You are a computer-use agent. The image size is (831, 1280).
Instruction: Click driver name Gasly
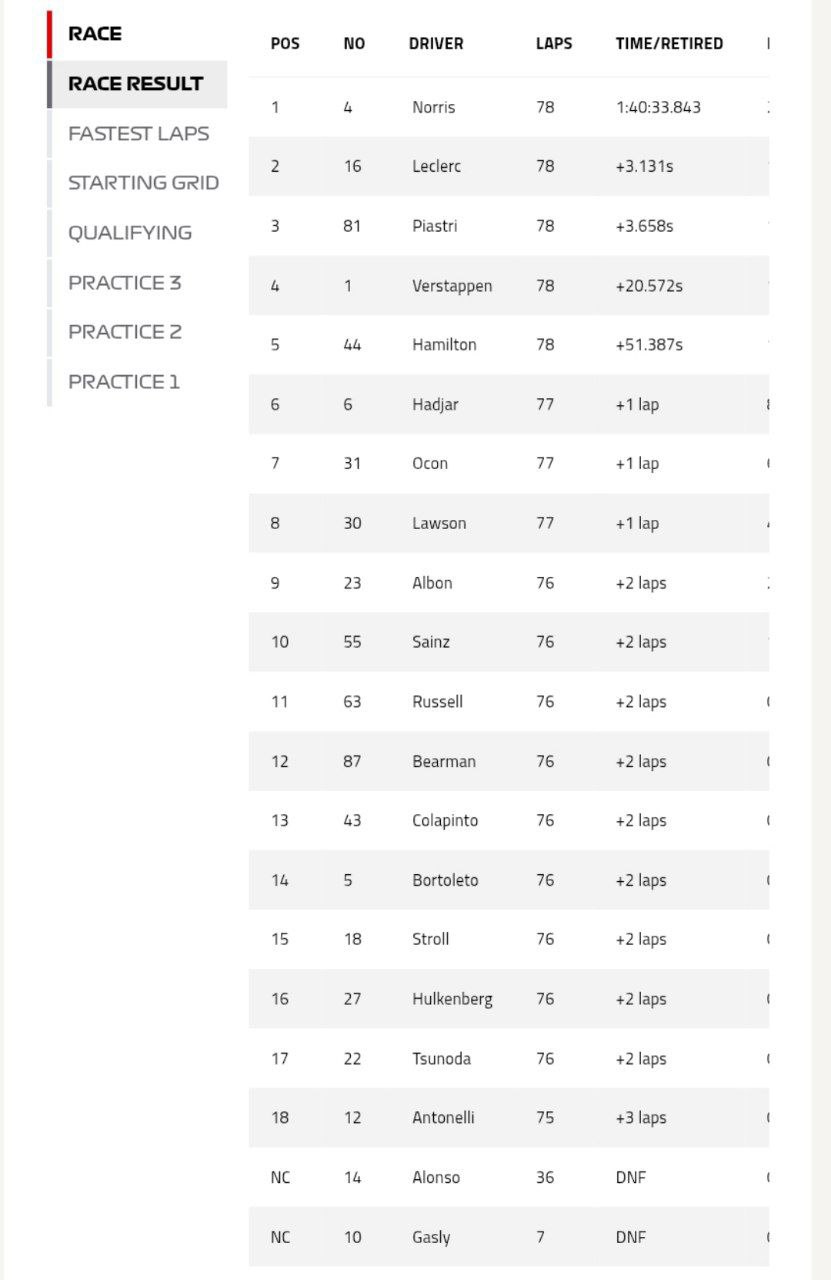coord(431,1237)
